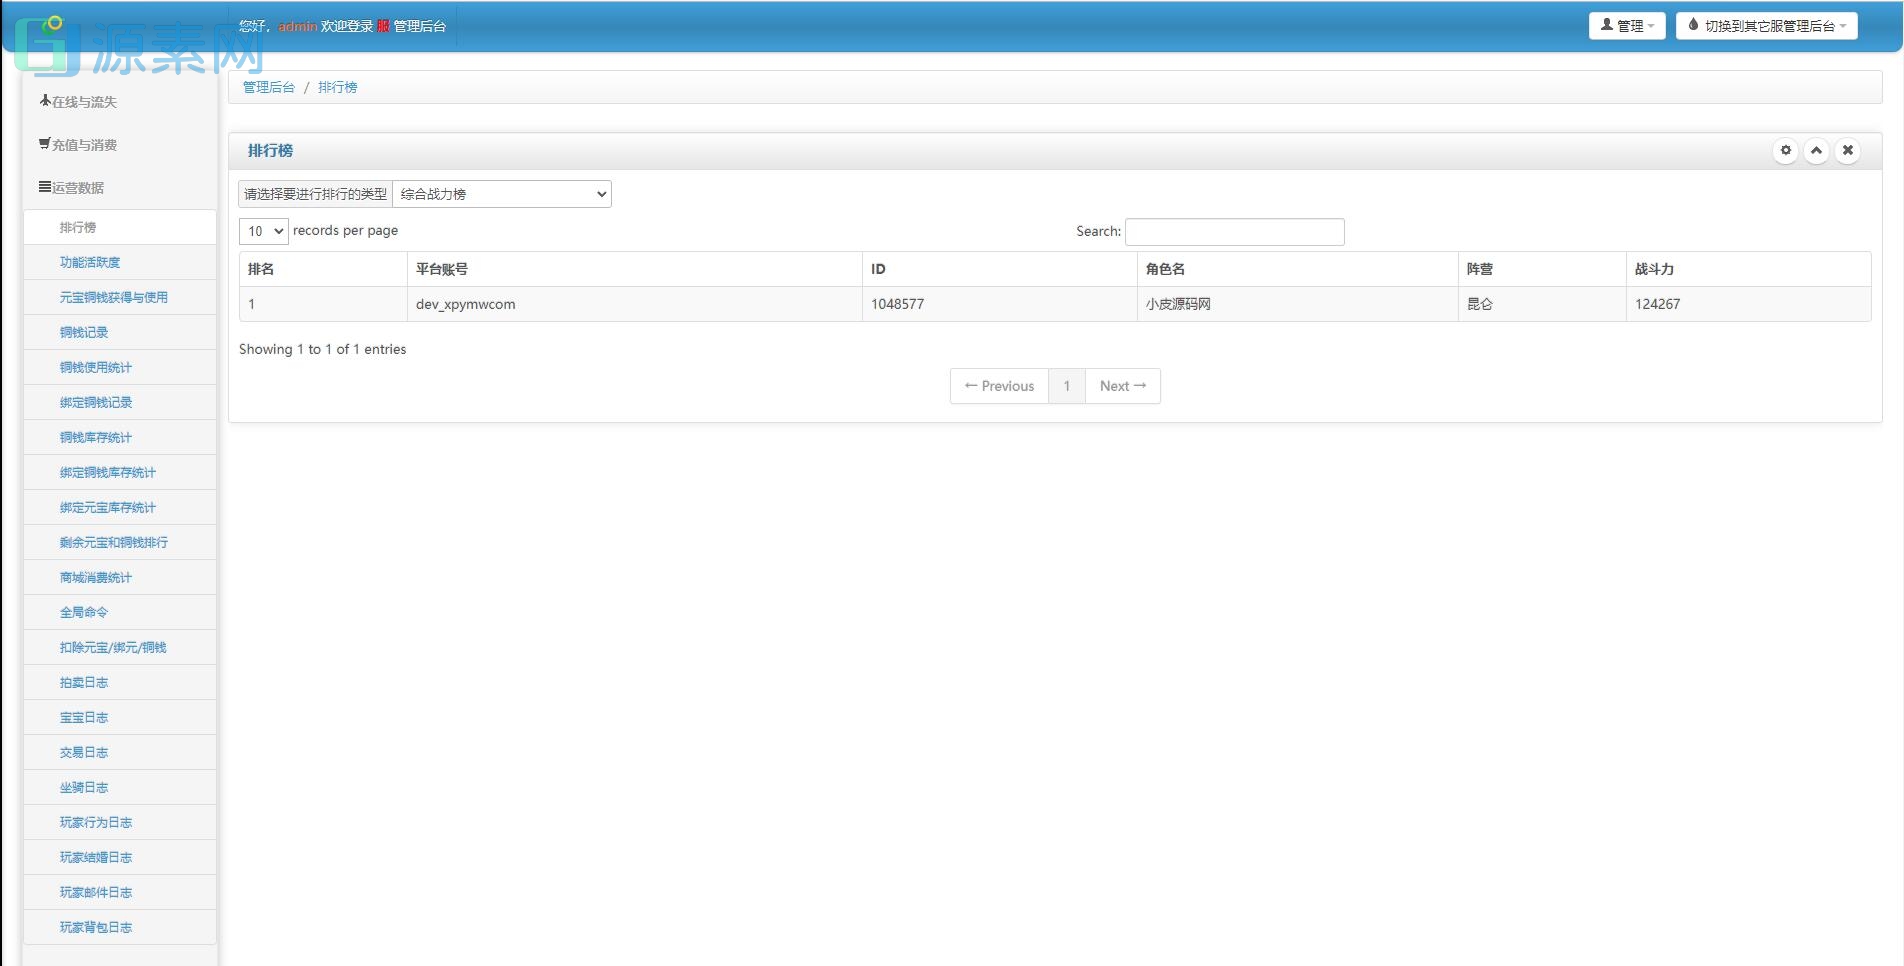Click inside the Search input field
Screen dimensions: 1904x966
(1234, 232)
